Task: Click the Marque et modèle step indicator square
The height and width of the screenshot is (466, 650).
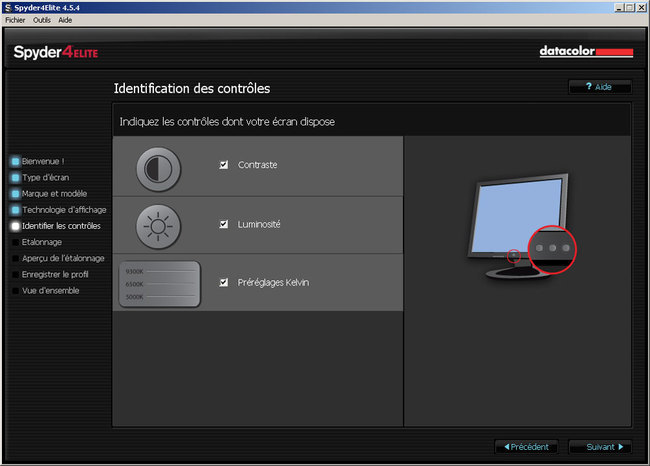Action: coord(15,194)
